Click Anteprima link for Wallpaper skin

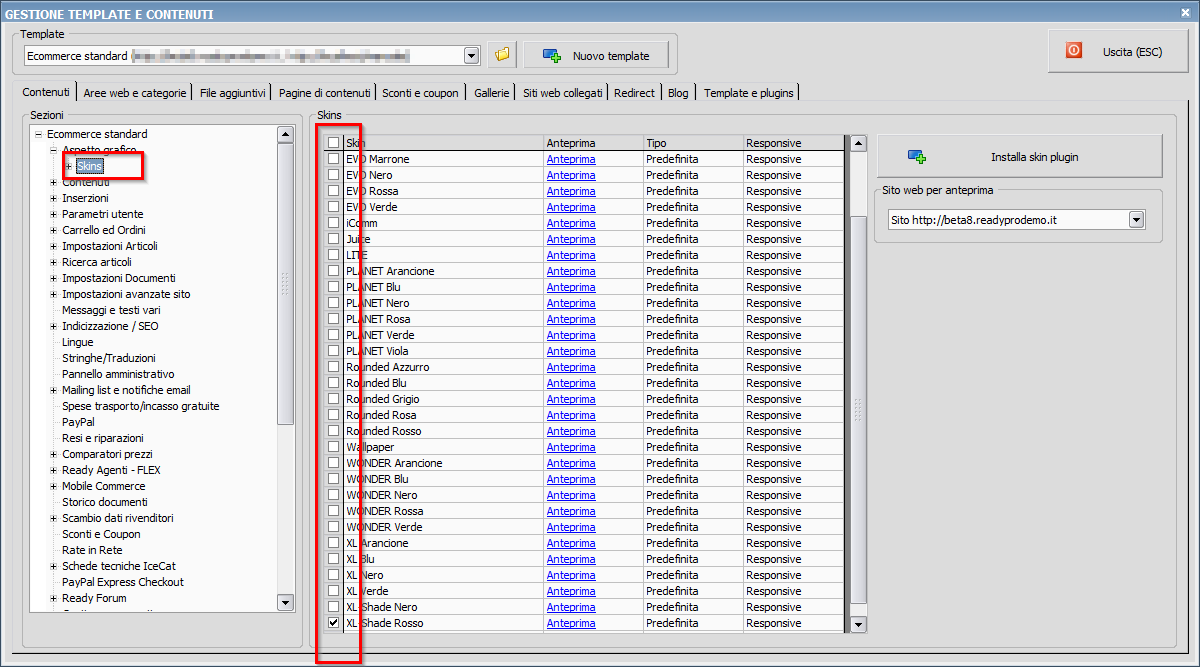pos(570,447)
